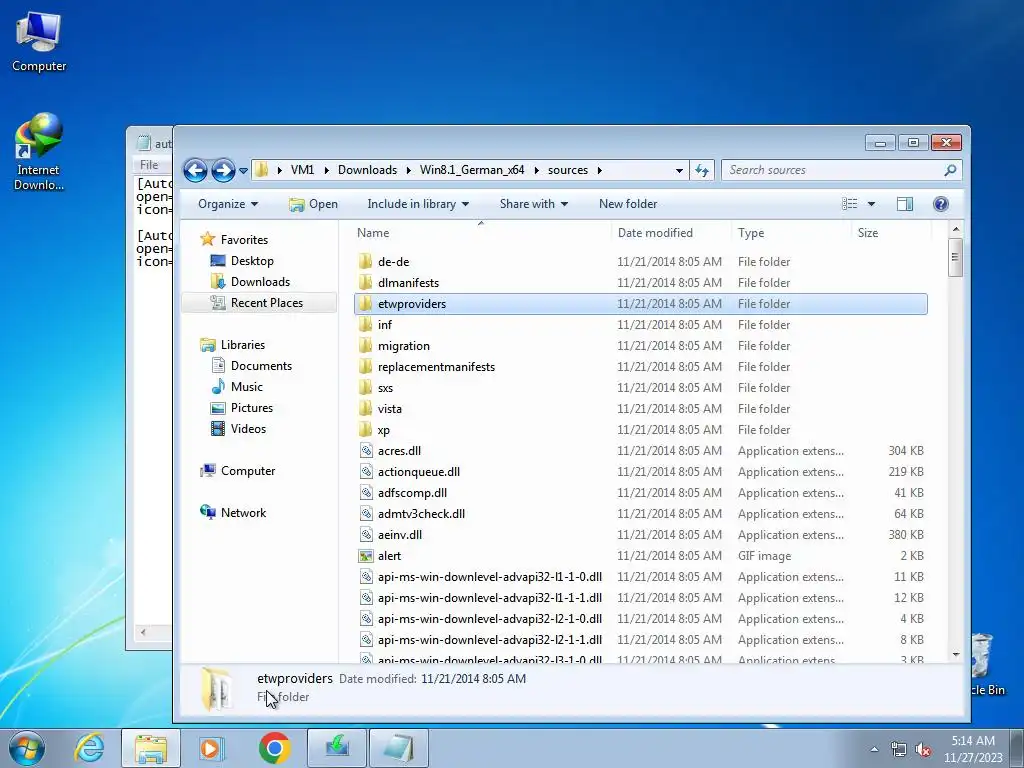Viewport: 1024px width, 768px height.
Task: Launch Internet Explorer from taskbar
Action: point(89,748)
